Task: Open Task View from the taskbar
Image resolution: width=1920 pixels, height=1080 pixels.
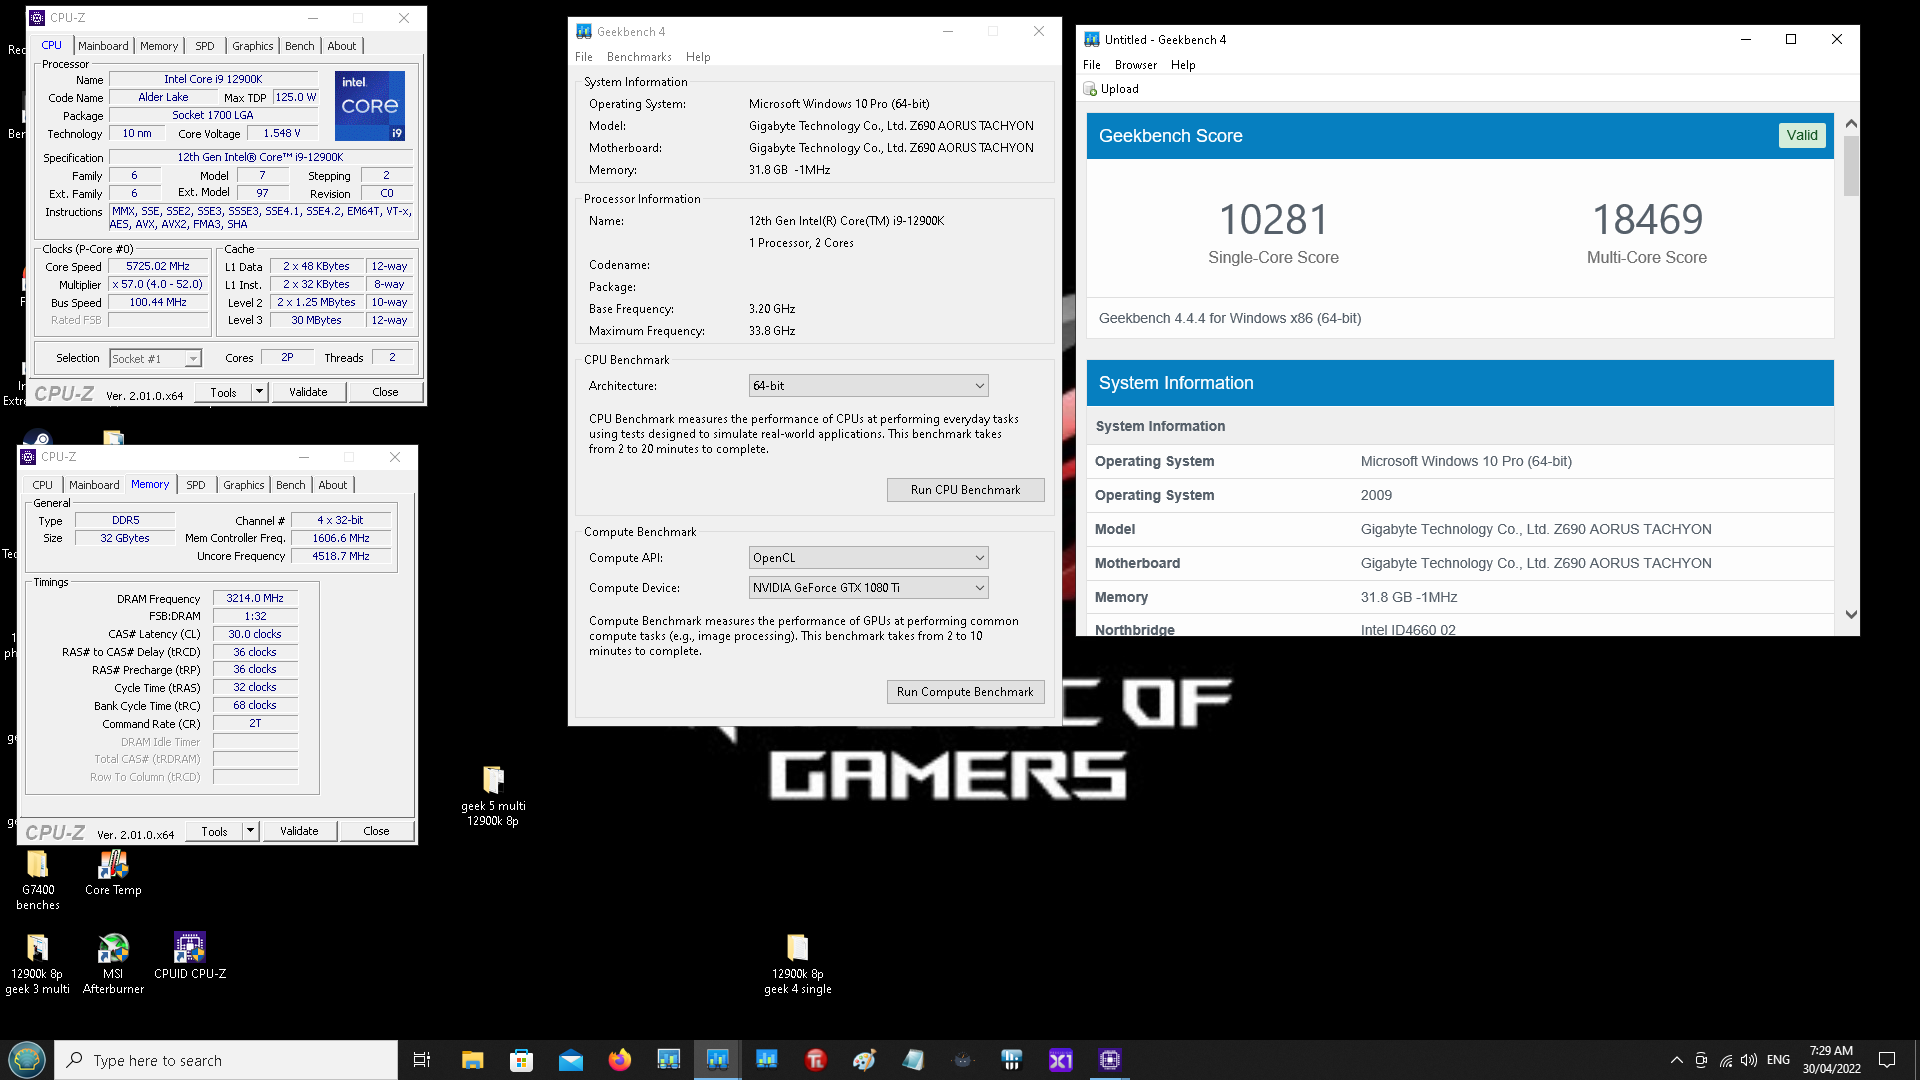Action: pyautogui.click(x=421, y=1060)
